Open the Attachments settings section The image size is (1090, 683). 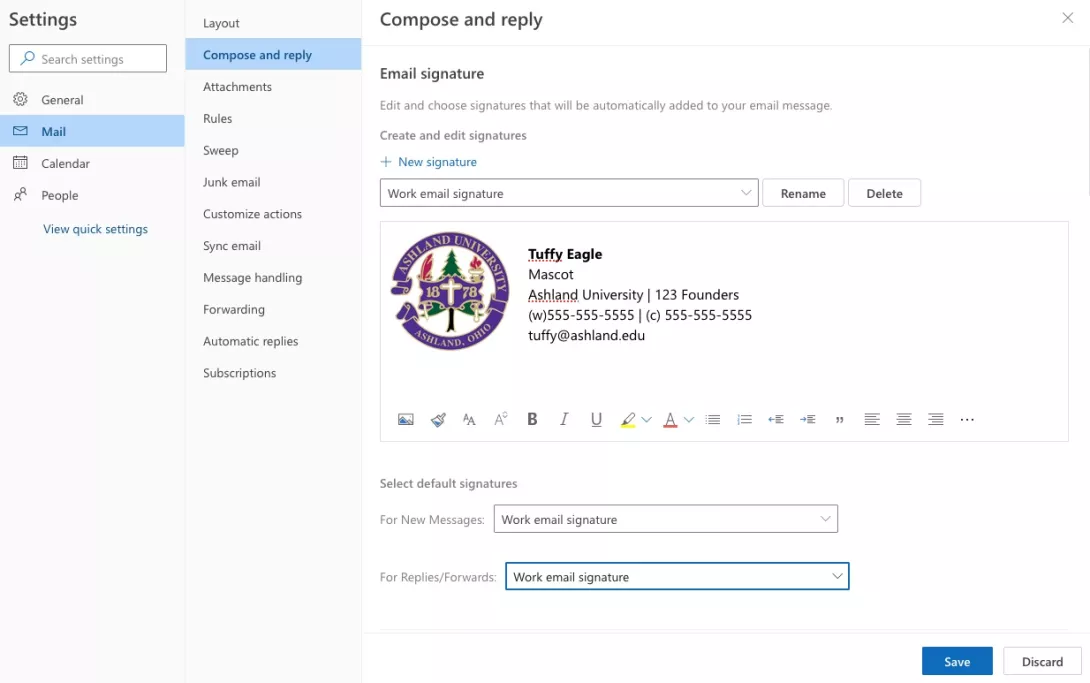237,87
